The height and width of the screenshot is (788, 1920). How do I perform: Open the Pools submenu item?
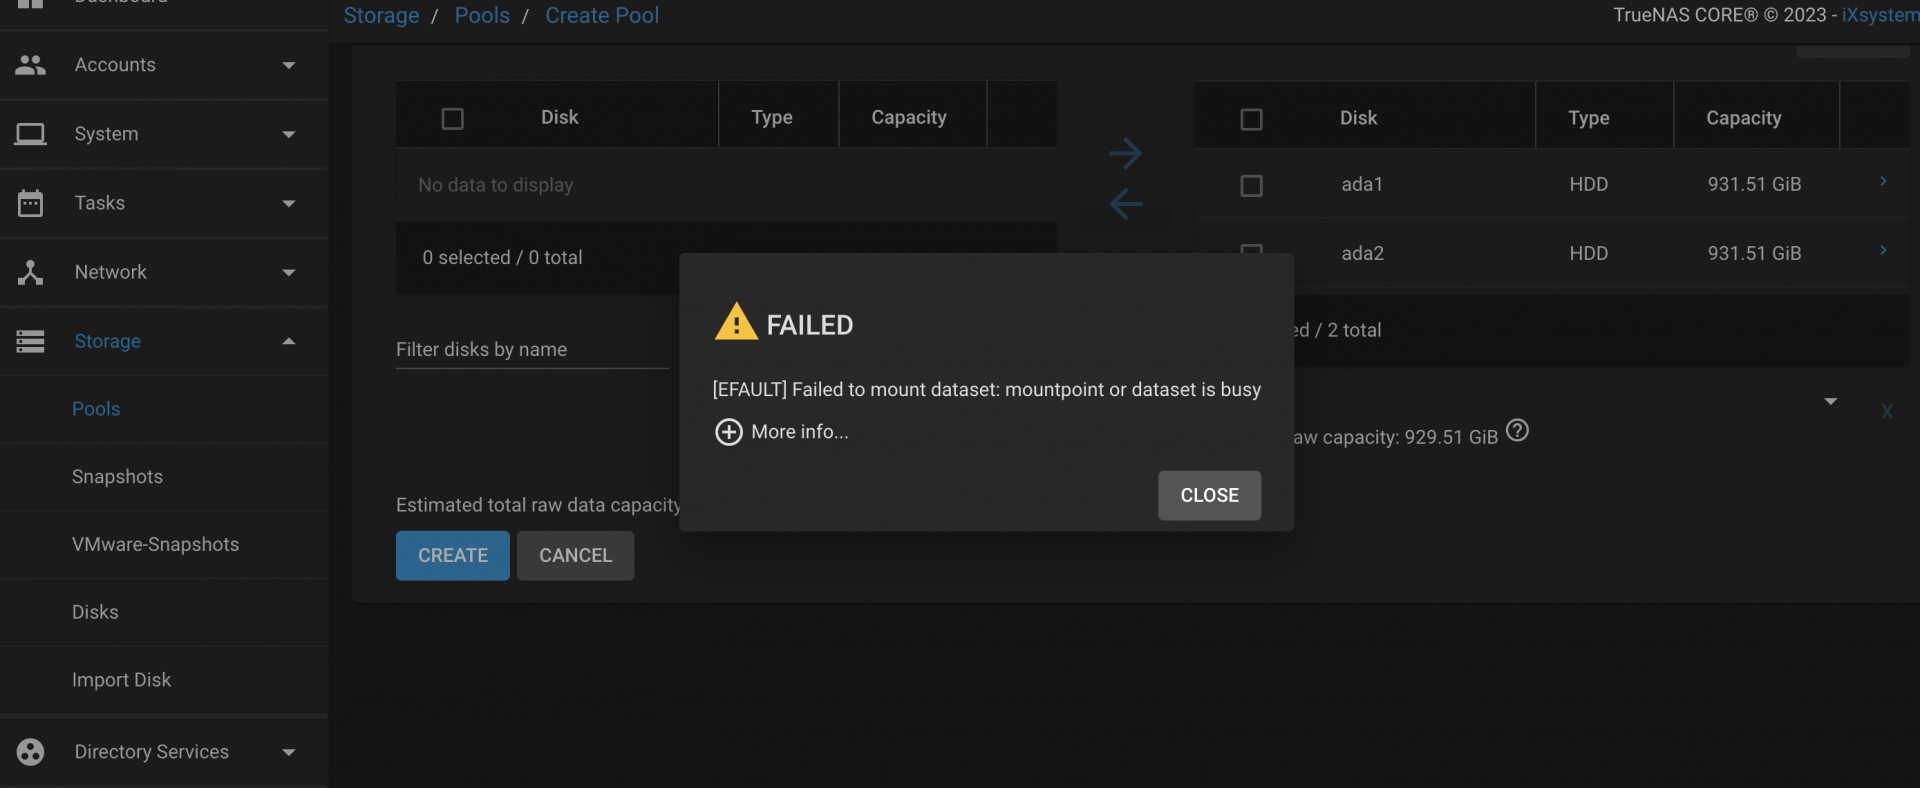tap(96, 409)
